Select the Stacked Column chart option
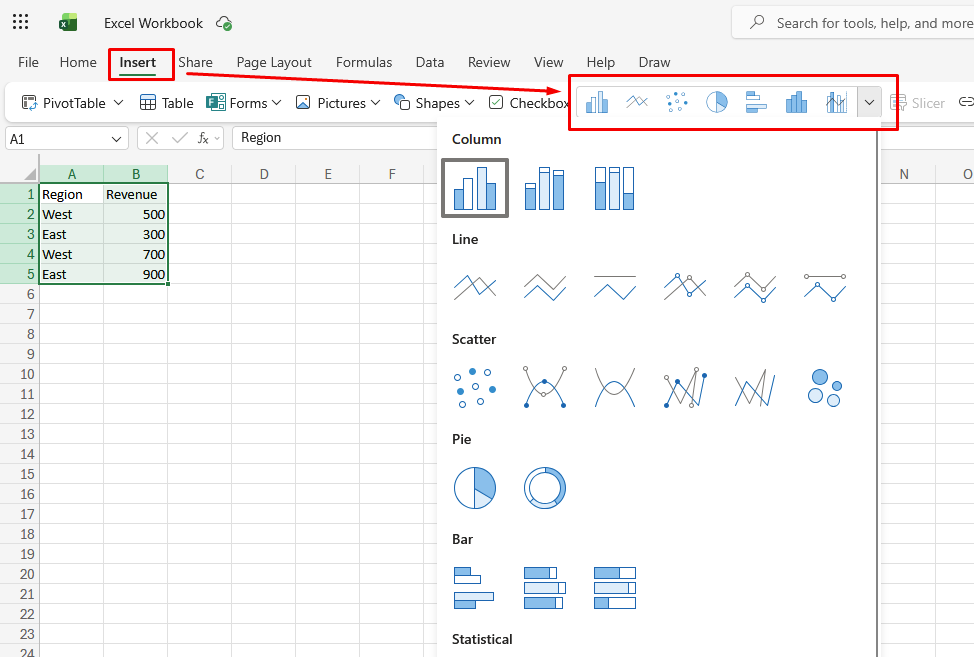Viewport: 974px width, 657px height. [x=545, y=188]
